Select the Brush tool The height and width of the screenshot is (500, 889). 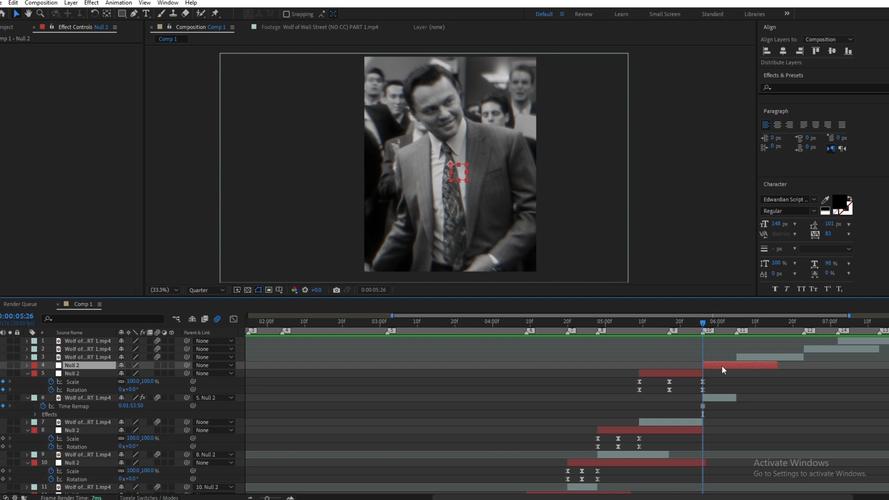(161, 14)
